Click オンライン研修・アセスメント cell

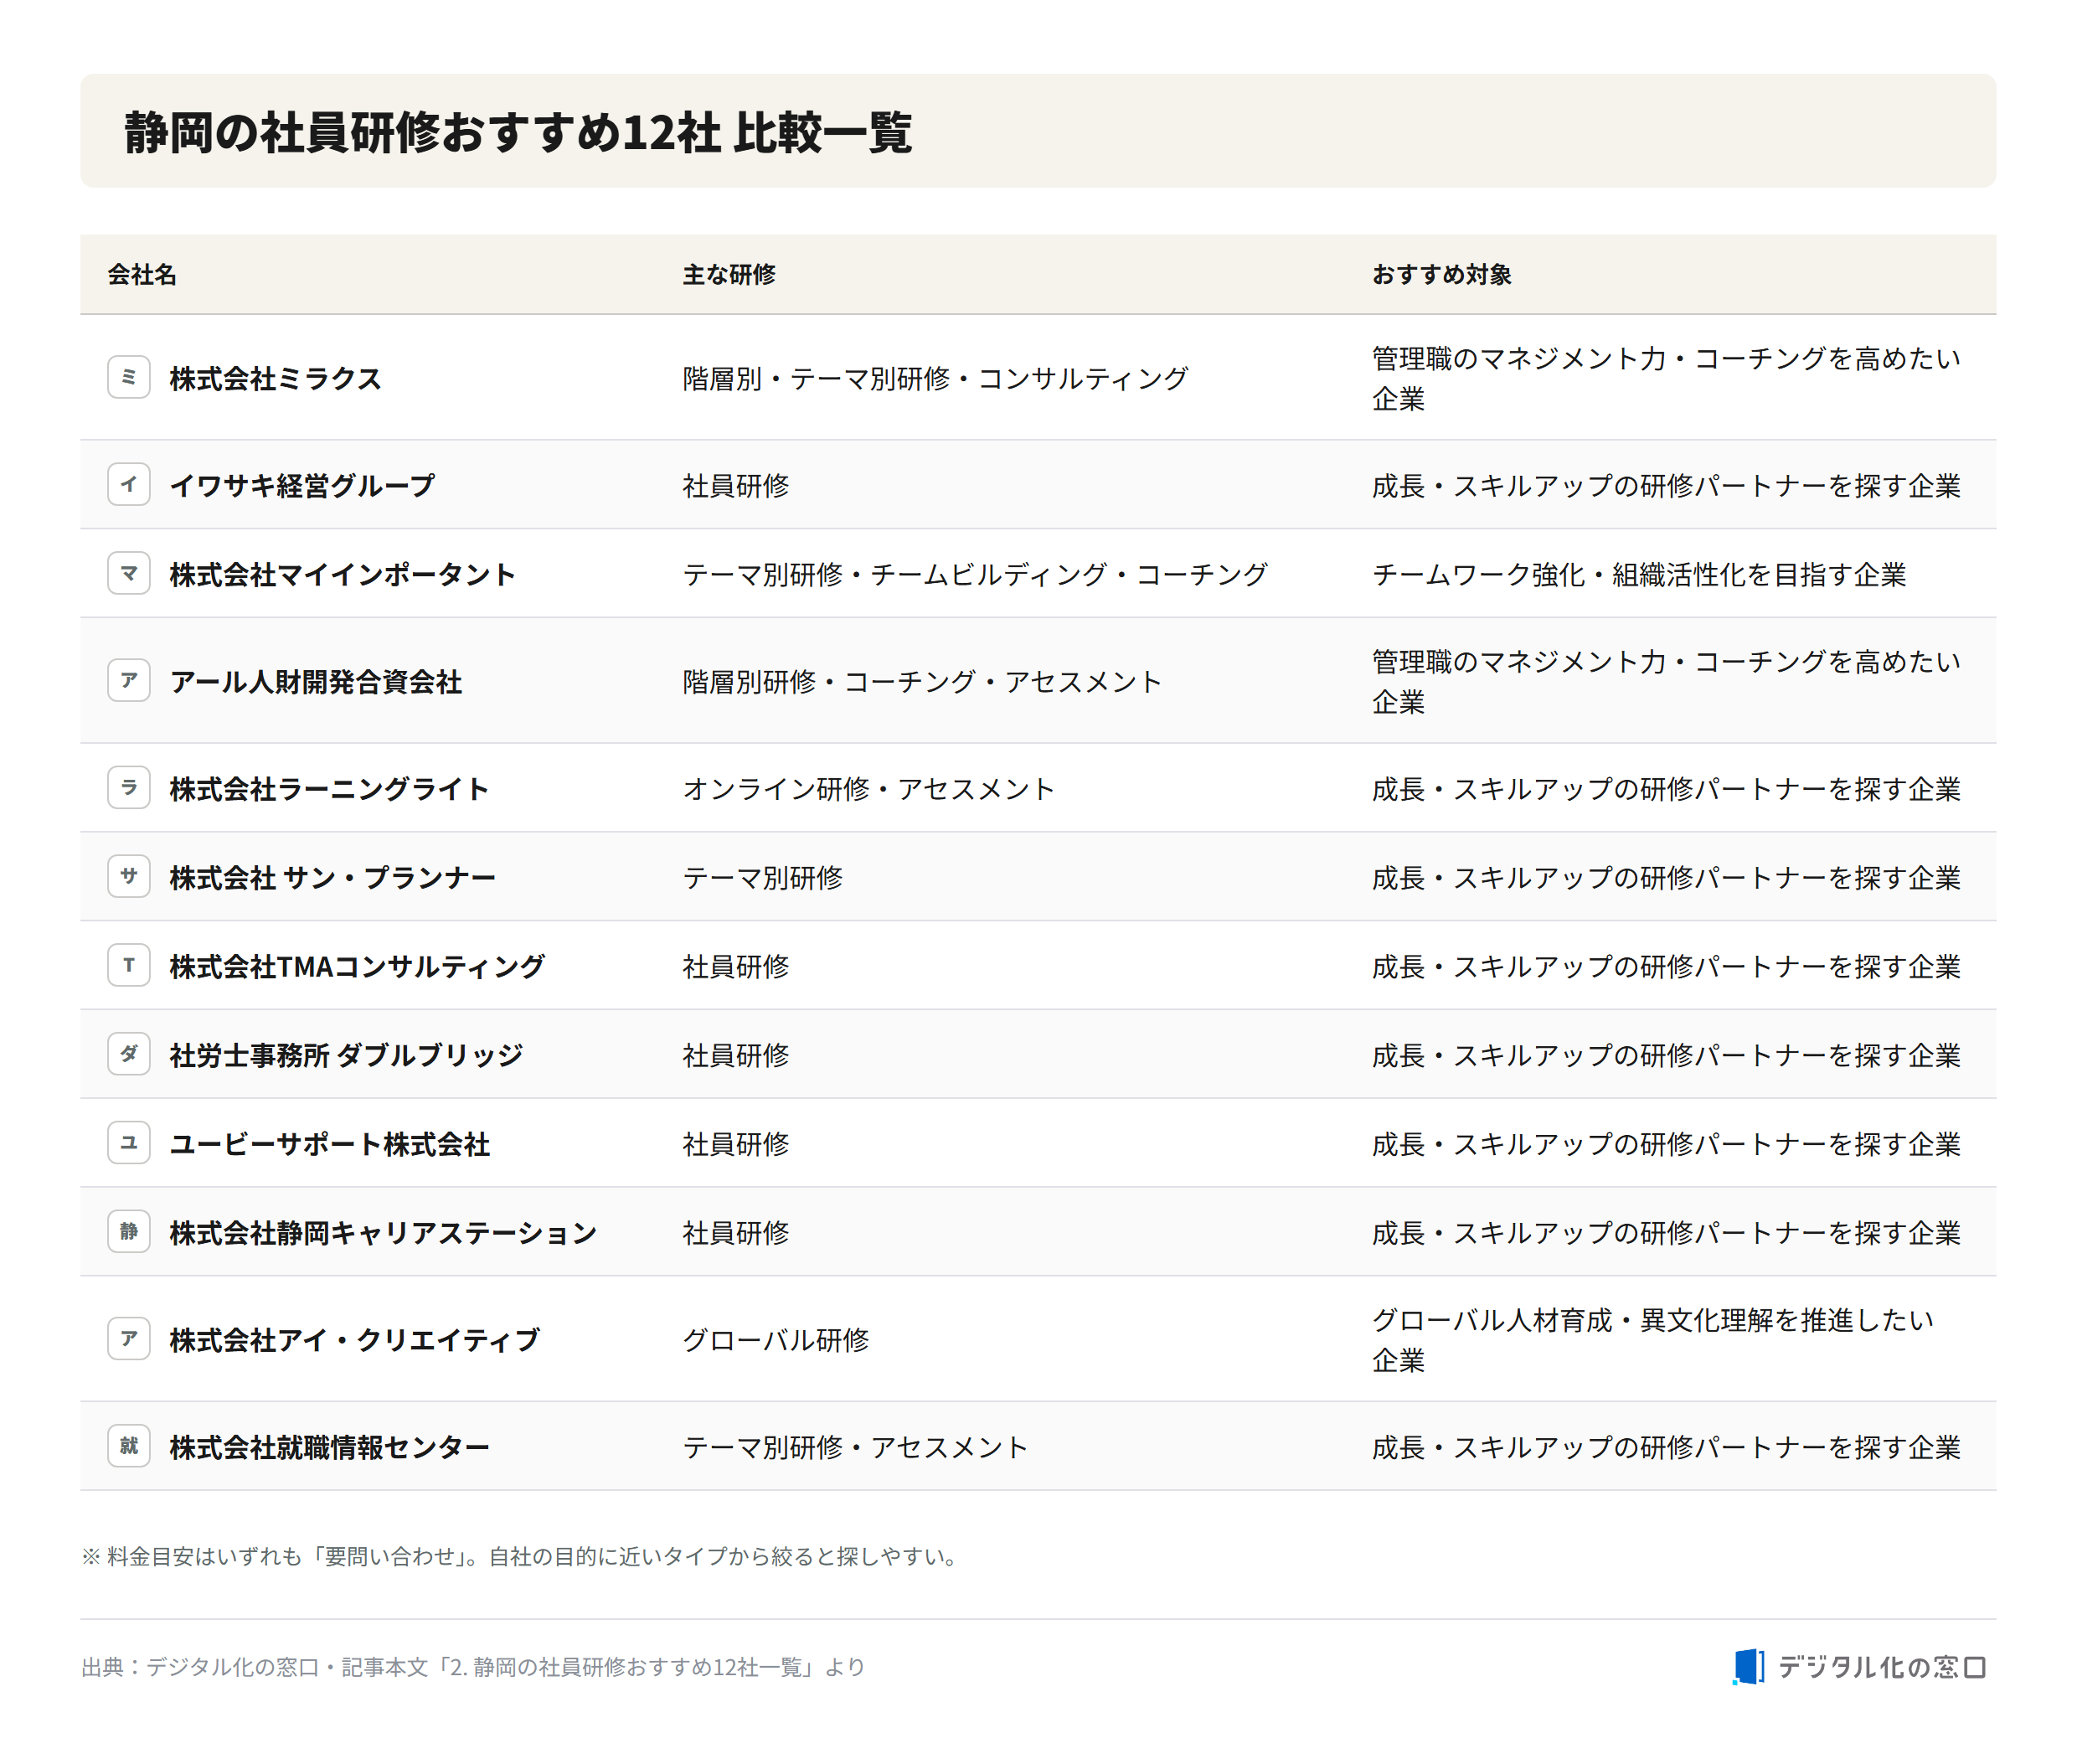tap(869, 788)
